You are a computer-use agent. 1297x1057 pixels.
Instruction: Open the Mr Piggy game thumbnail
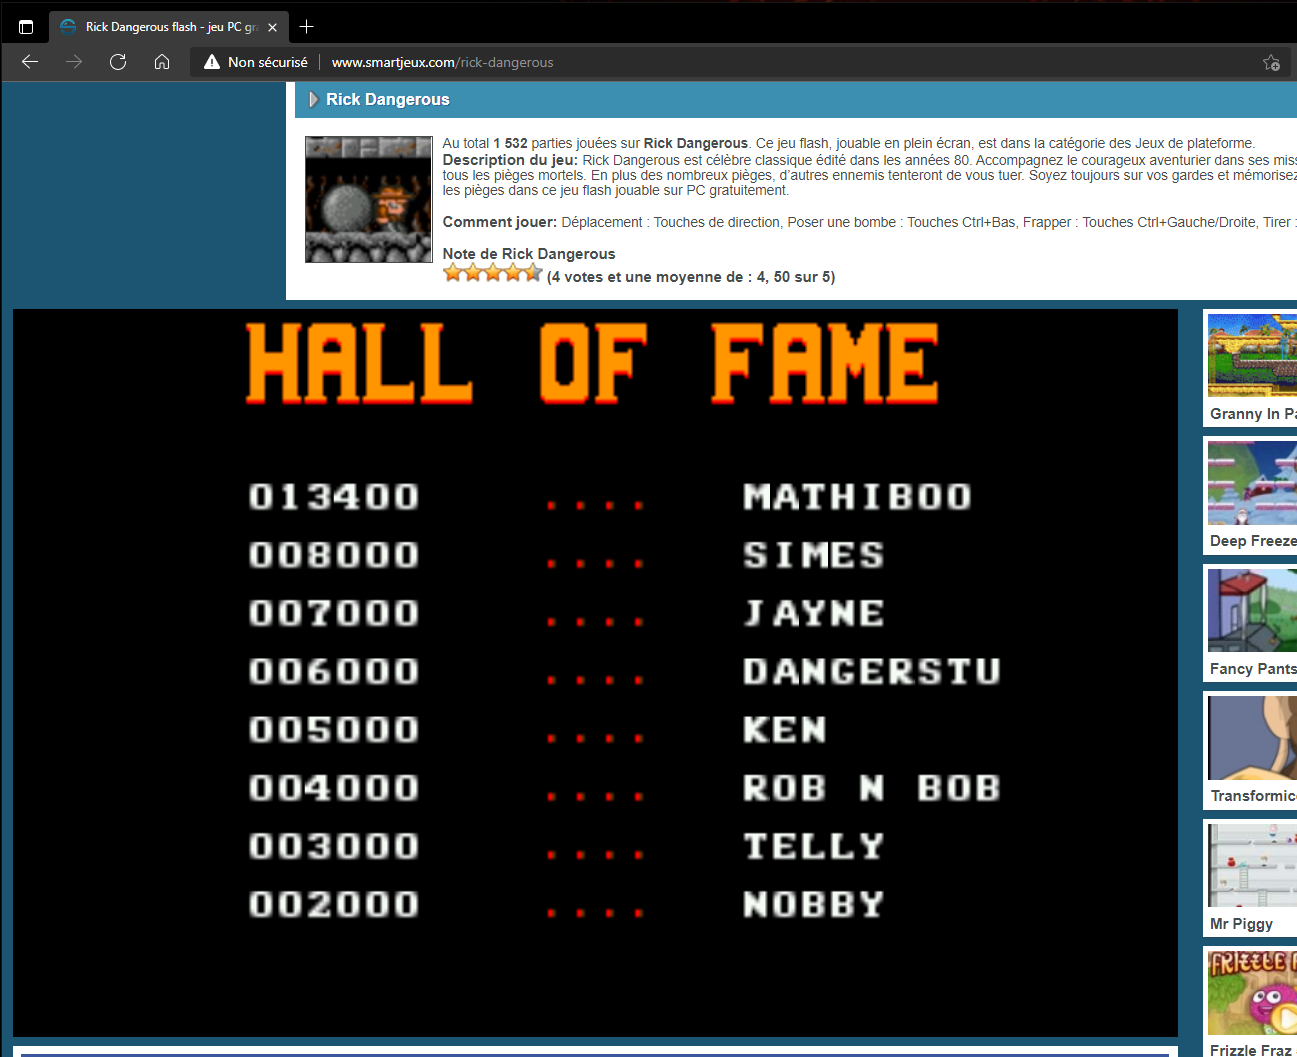click(1252, 865)
